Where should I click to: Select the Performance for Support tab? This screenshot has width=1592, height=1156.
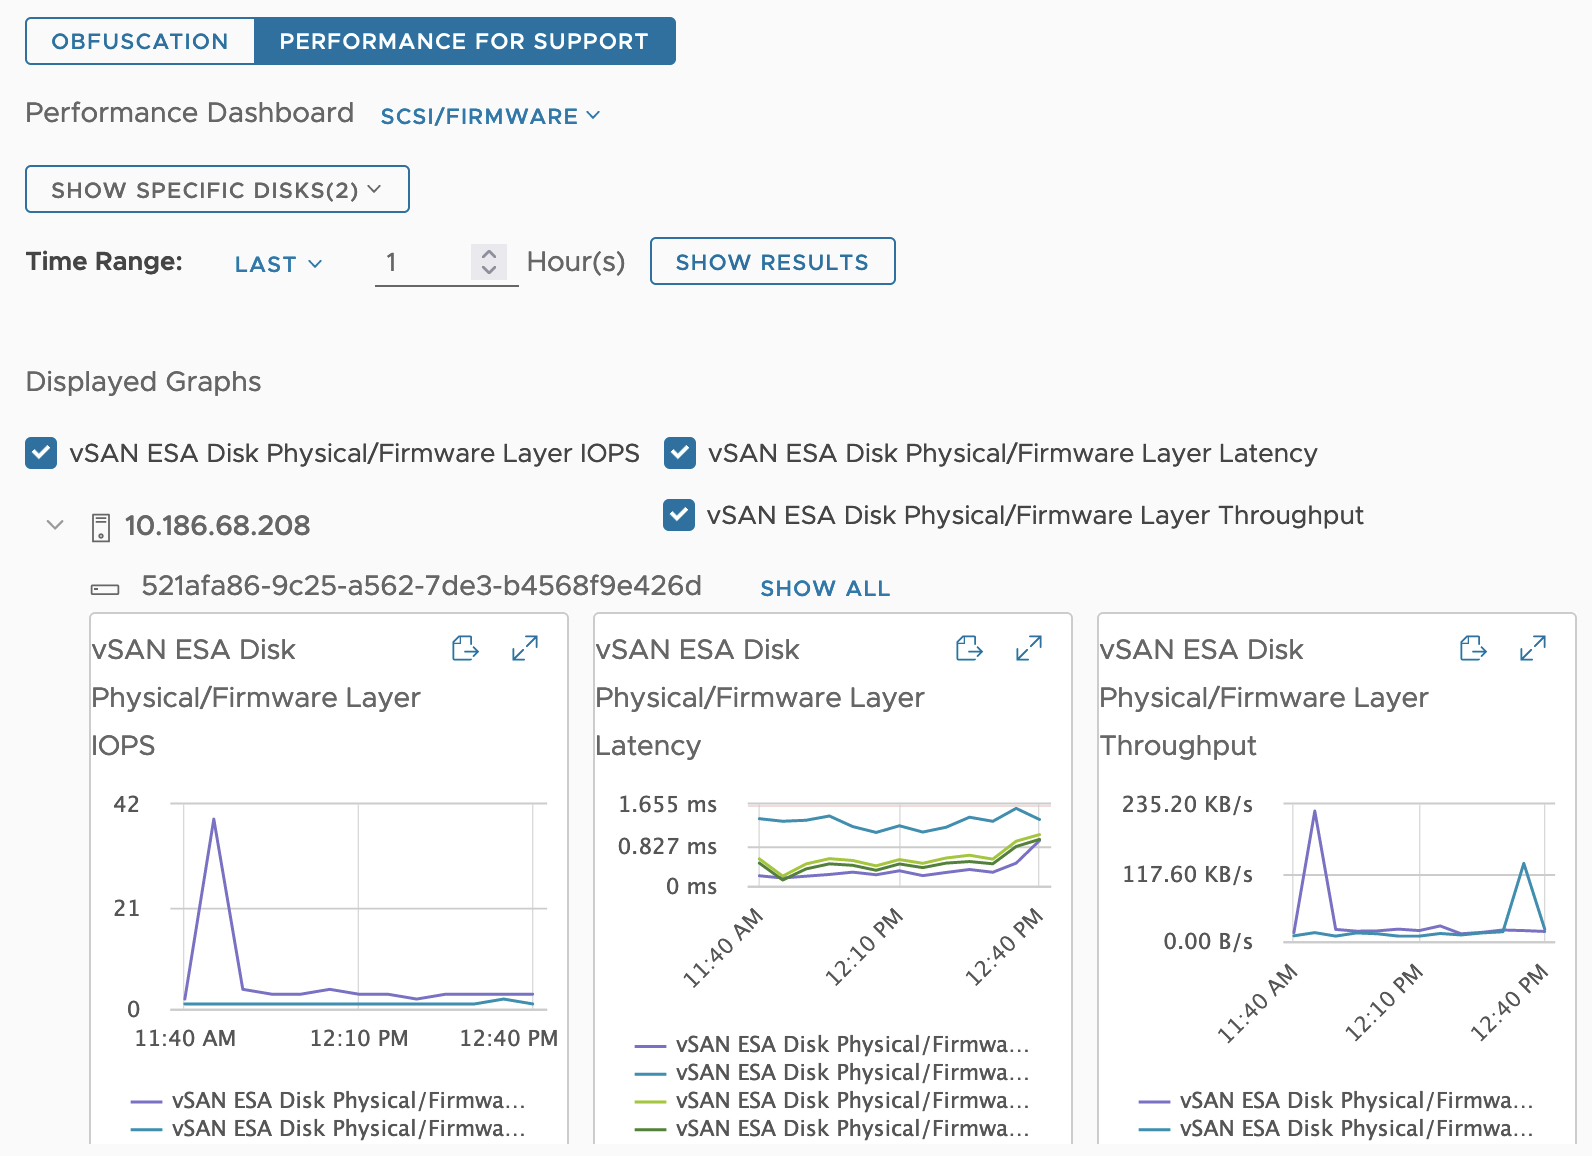464,41
